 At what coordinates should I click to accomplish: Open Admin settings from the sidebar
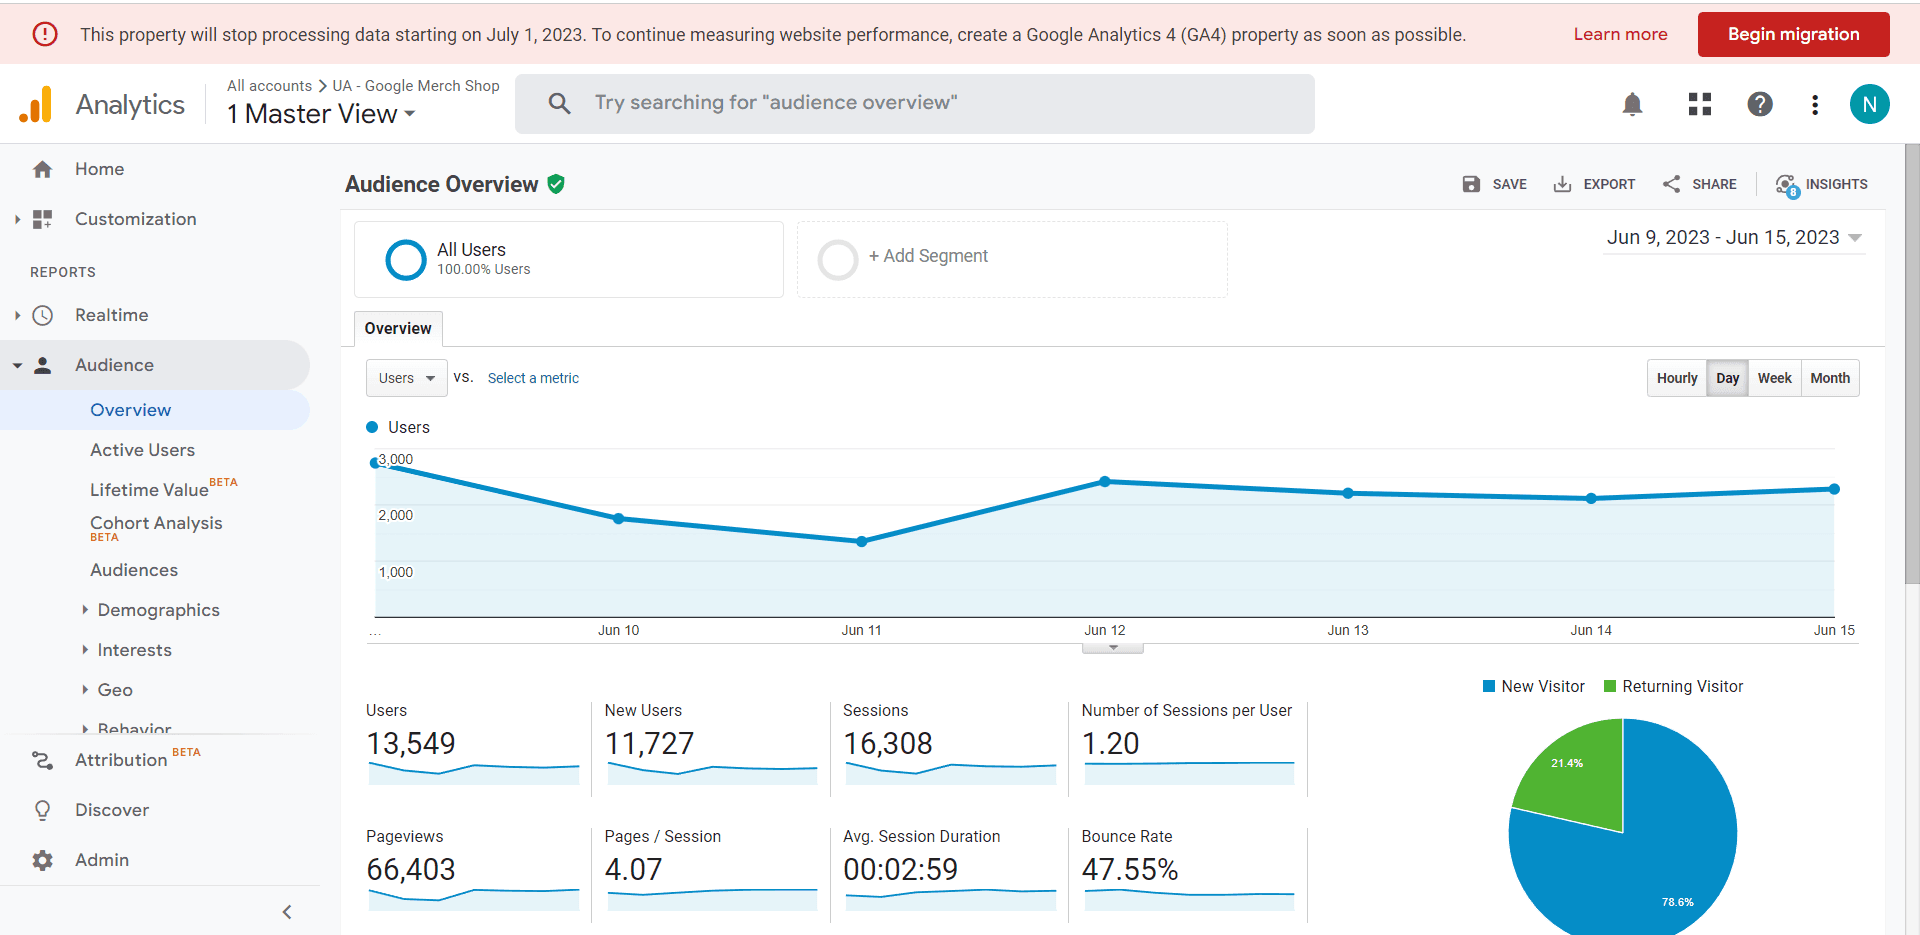102,859
